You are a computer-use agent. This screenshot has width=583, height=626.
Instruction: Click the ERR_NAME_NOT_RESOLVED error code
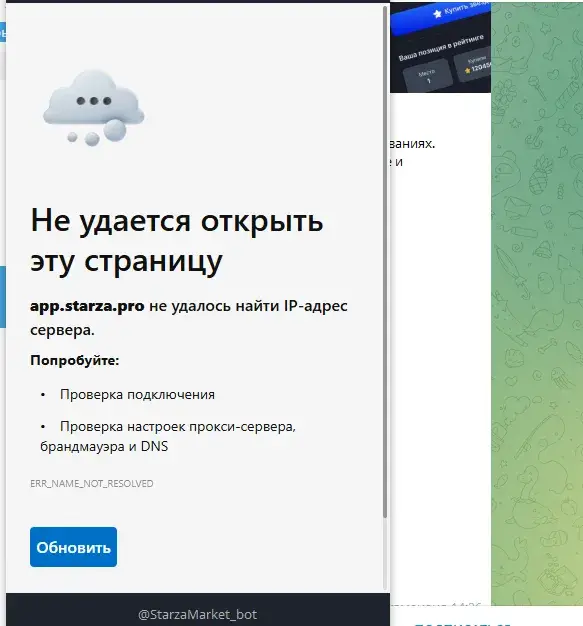click(92, 483)
